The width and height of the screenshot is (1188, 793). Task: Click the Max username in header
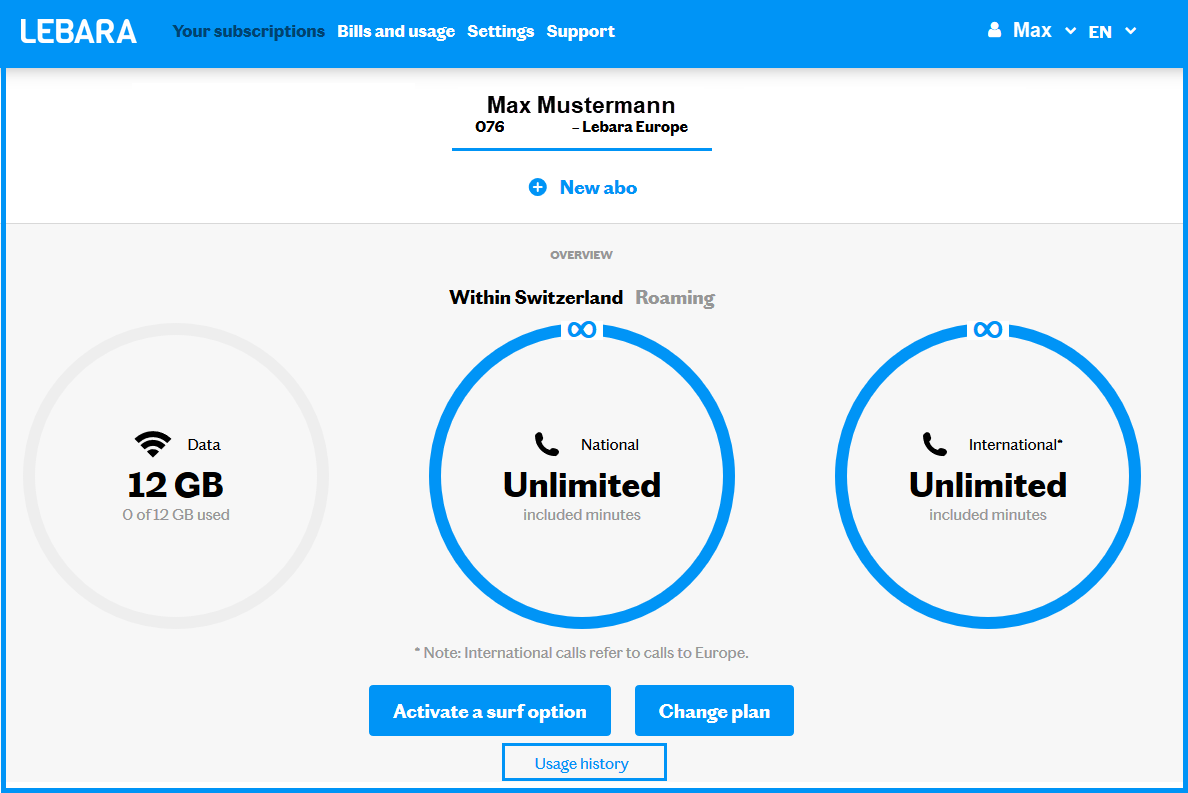pos(1032,30)
